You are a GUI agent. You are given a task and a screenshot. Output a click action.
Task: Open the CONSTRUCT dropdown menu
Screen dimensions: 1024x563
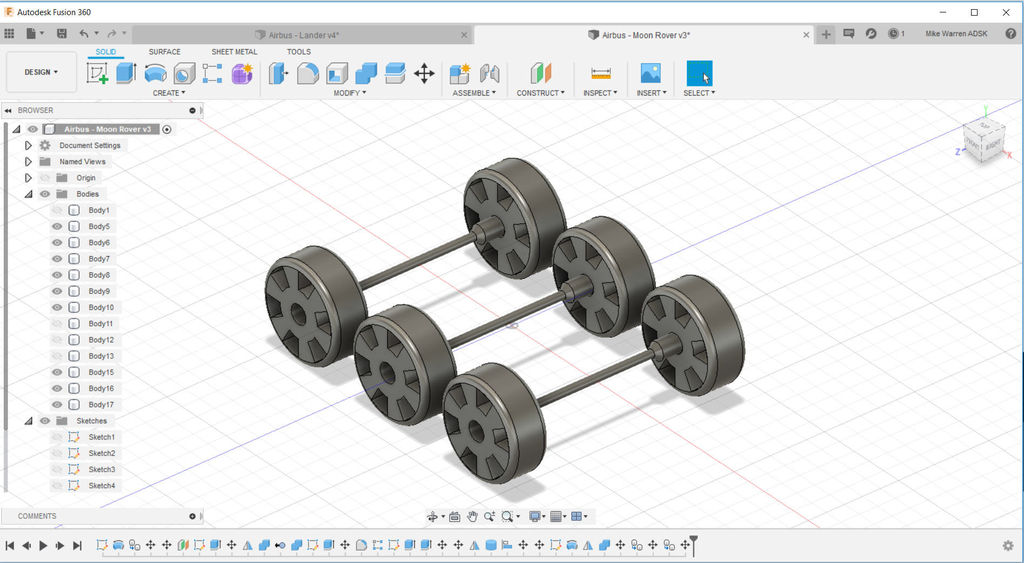click(541, 93)
